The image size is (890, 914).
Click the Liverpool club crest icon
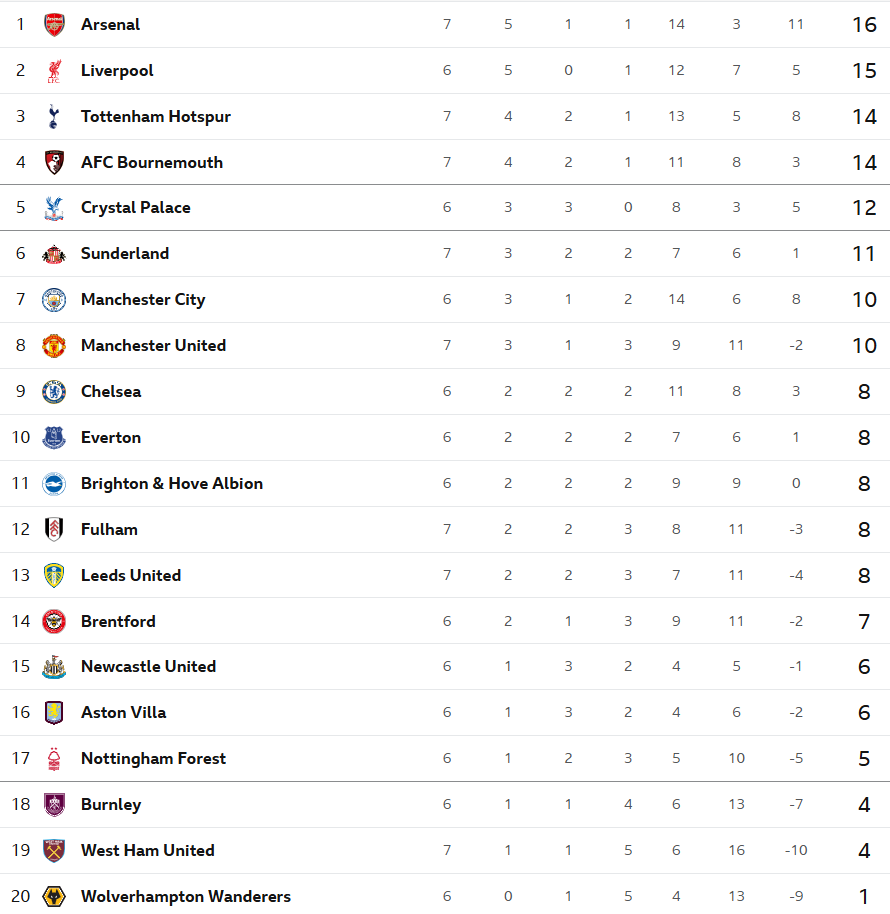(x=54, y=71)
